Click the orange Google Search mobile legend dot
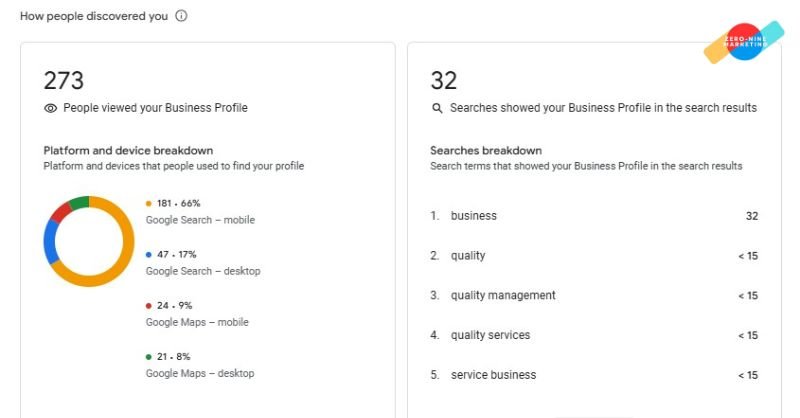800x418 pixels. coord(149,203)
